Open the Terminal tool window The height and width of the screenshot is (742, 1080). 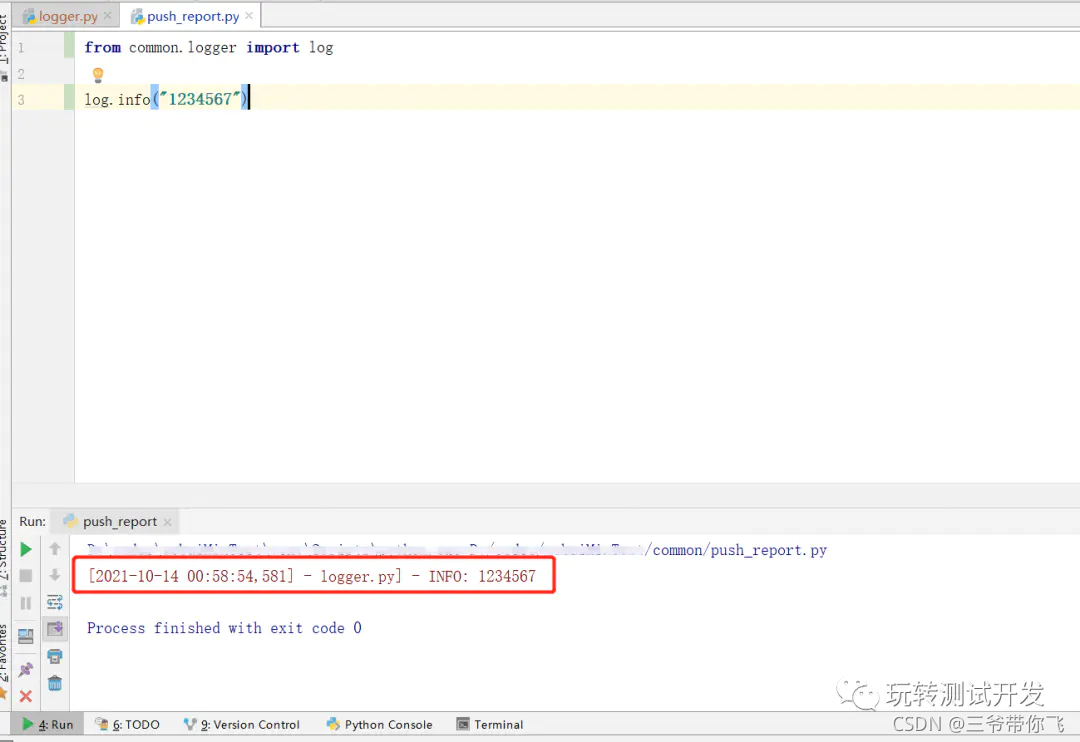(x=490, y=724)
